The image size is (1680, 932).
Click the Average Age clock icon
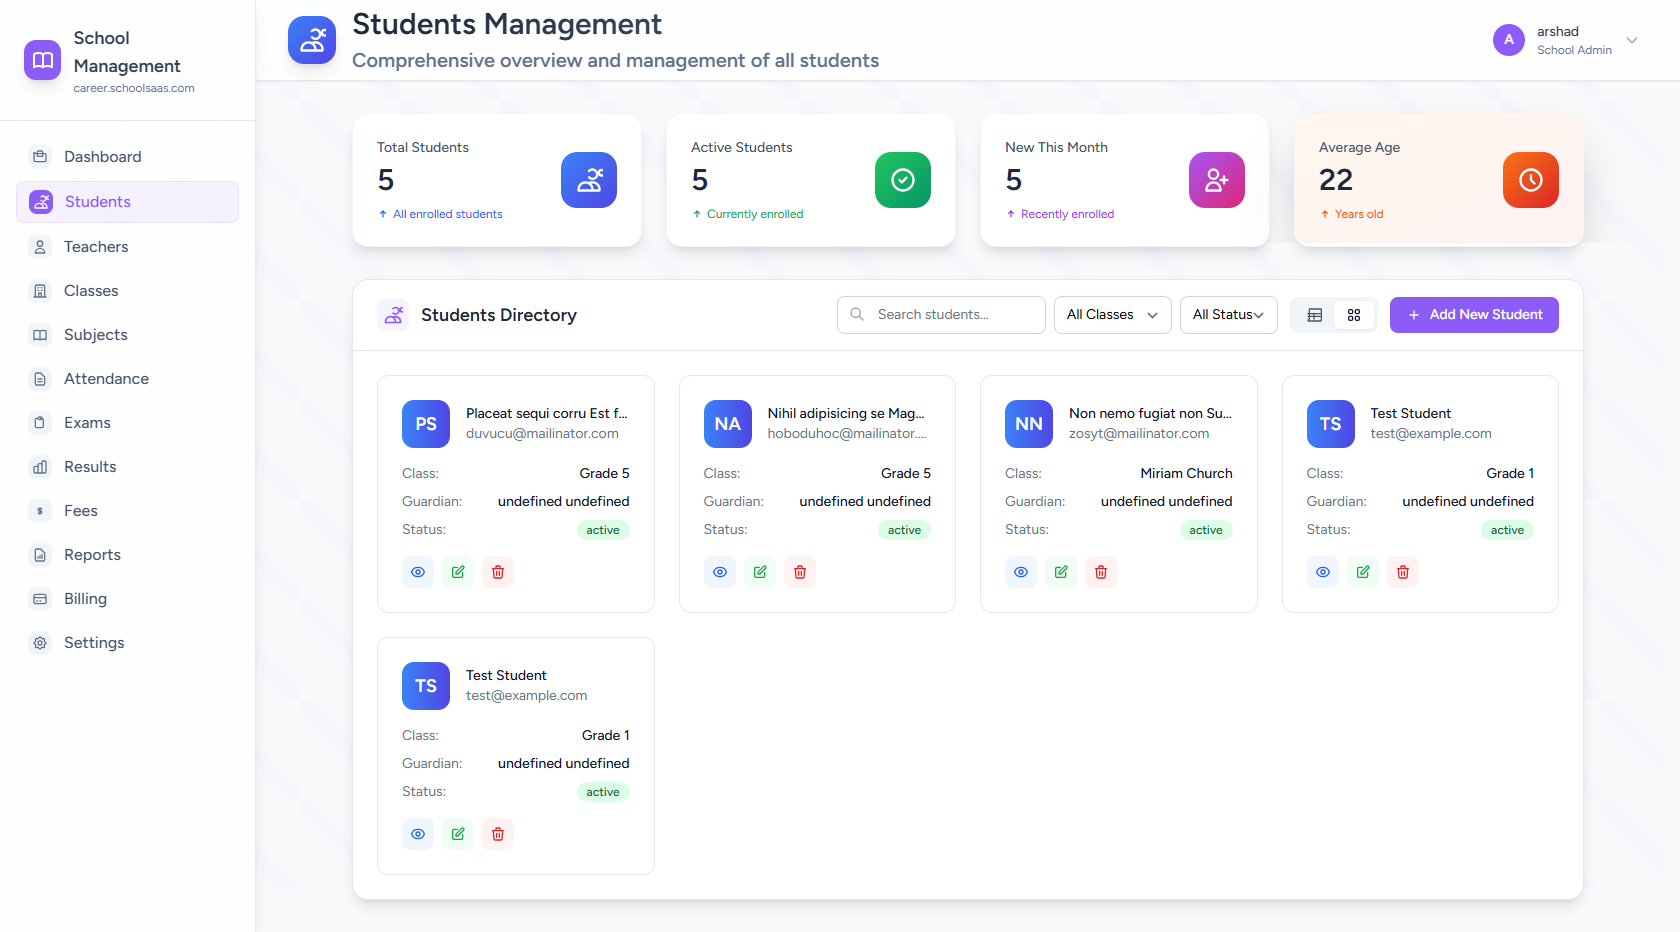click(x=1530, y=180)
